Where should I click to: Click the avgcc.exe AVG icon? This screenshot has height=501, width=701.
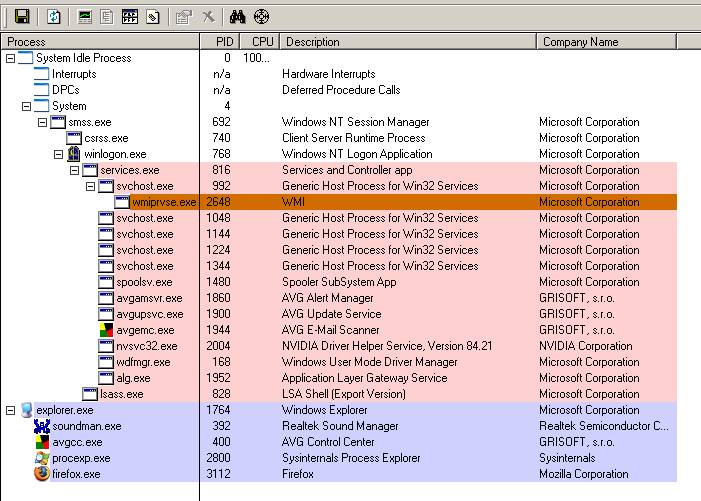point(42,442)
